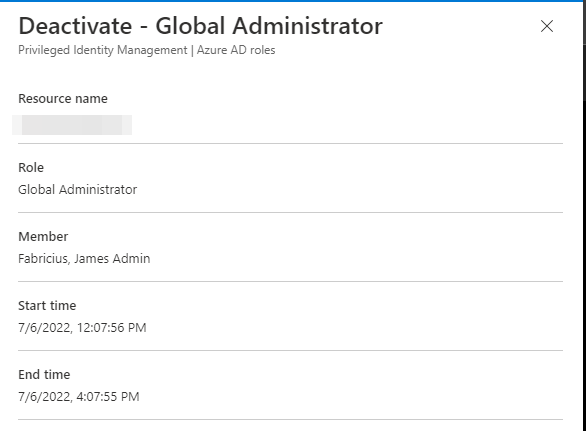Select the 4:07:55 PM end time value

pos(79,397)
